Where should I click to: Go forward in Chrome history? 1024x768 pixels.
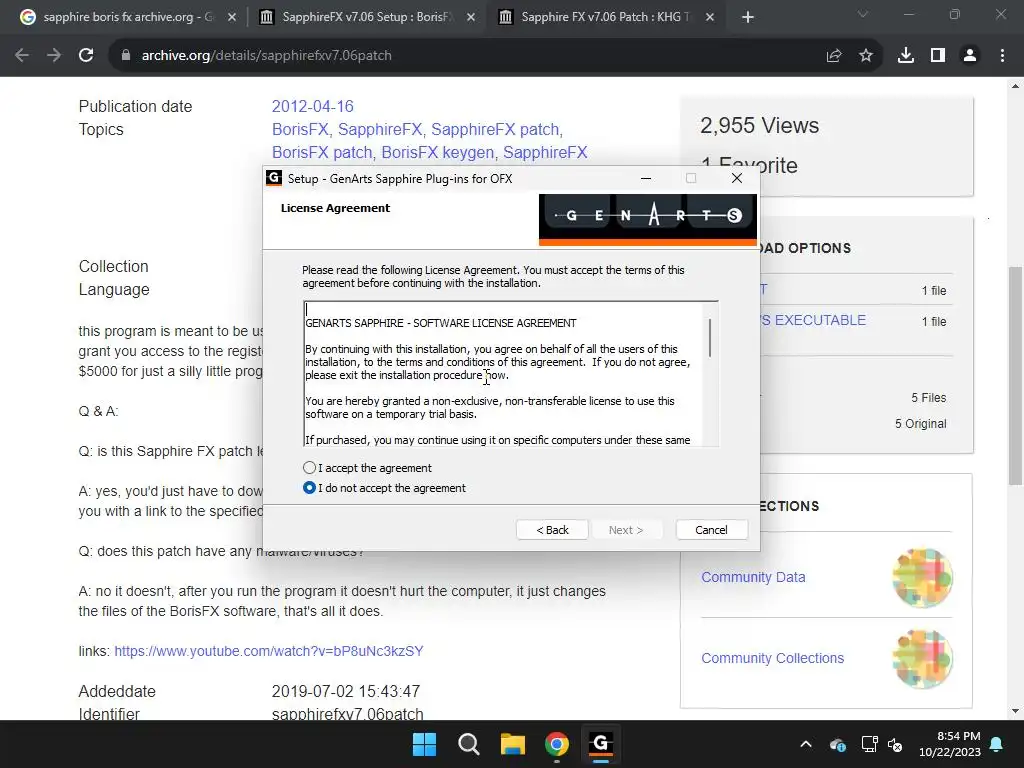click(x=54, y=56)
